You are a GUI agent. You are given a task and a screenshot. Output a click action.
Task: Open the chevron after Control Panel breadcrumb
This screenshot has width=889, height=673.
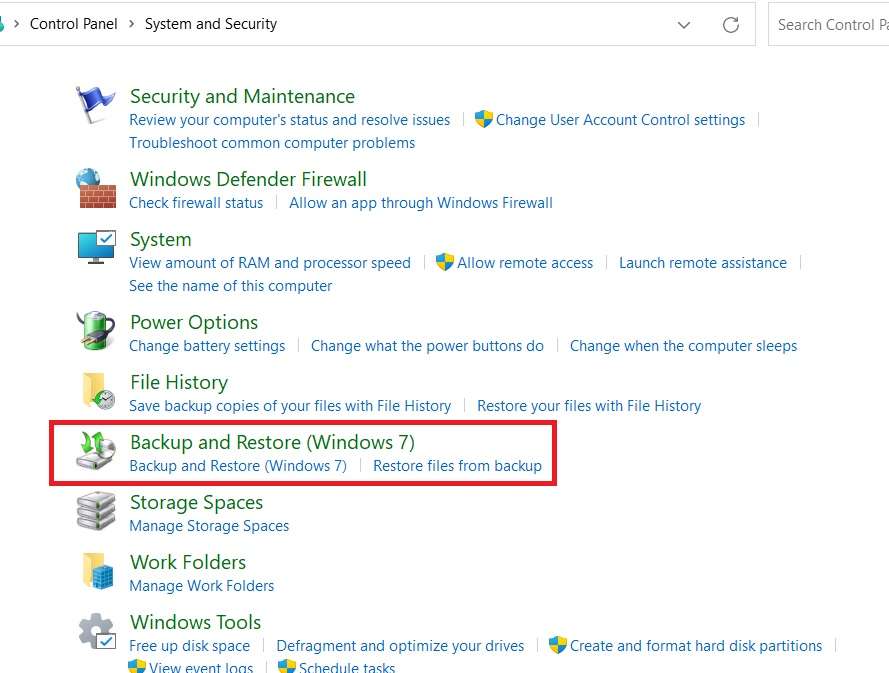(x=132, y=24)
